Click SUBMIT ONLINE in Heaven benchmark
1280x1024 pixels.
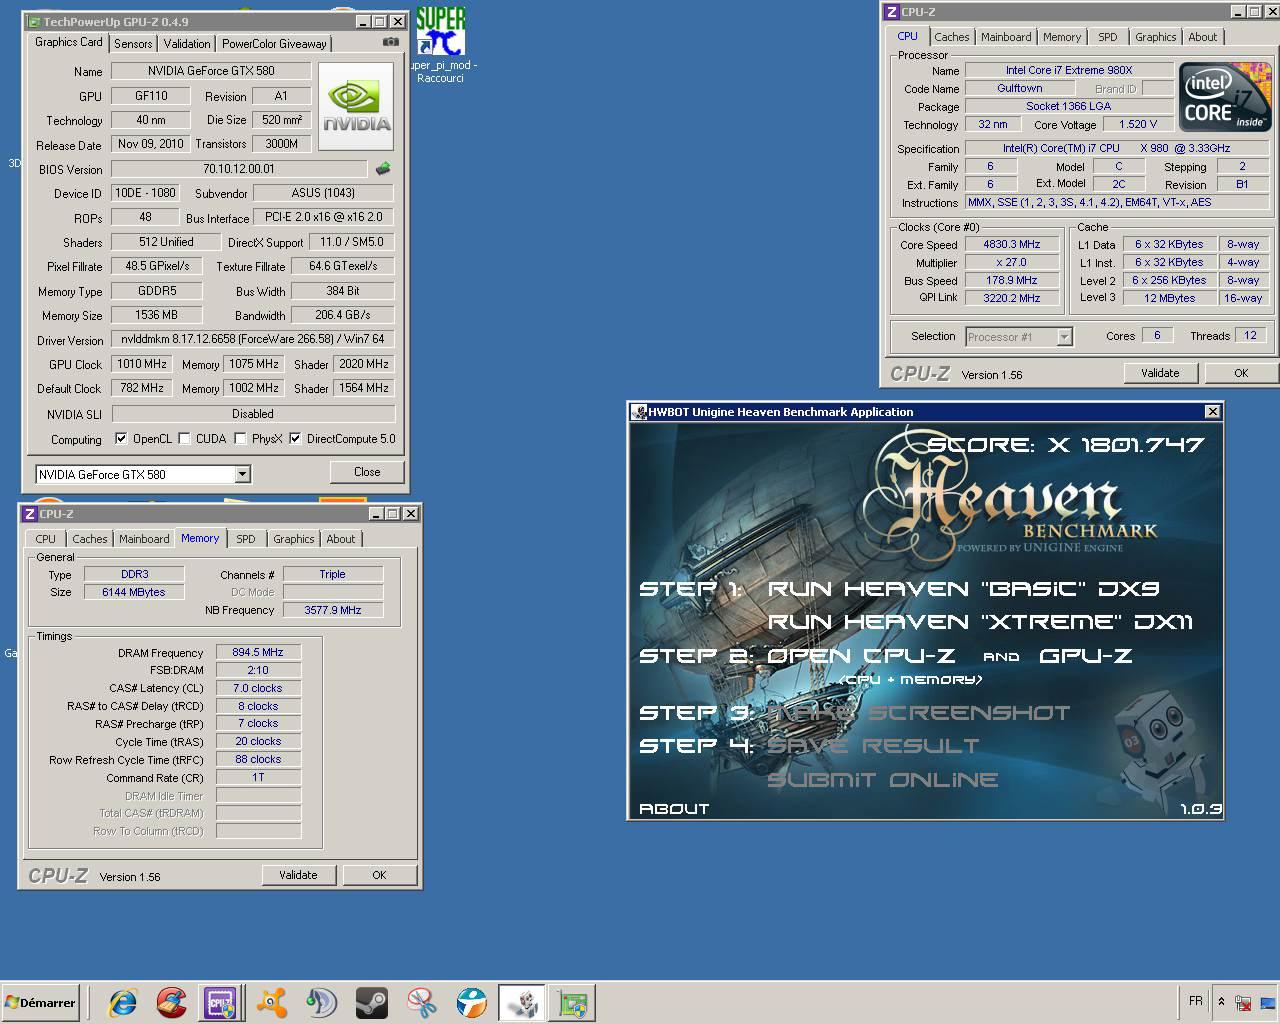pos(882,780)
